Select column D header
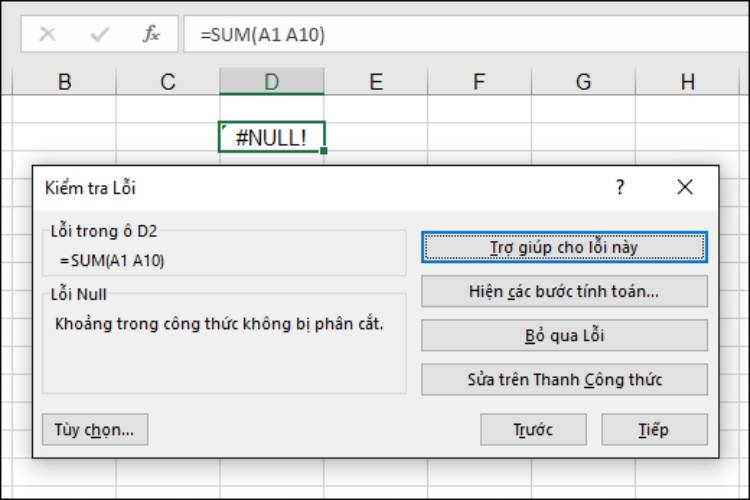The image size is (750, 500). [272, 82]
